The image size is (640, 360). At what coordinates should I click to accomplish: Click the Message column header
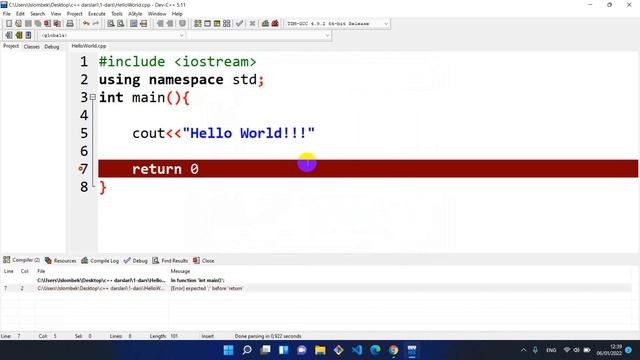point(180,271)
